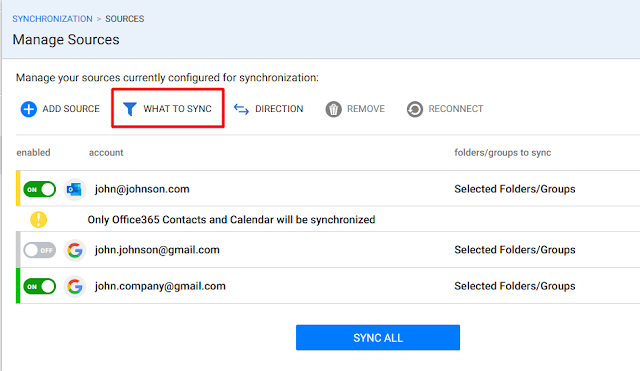
Task: Click the blue plus Add Source icon
Action: (x=29, y=109)
